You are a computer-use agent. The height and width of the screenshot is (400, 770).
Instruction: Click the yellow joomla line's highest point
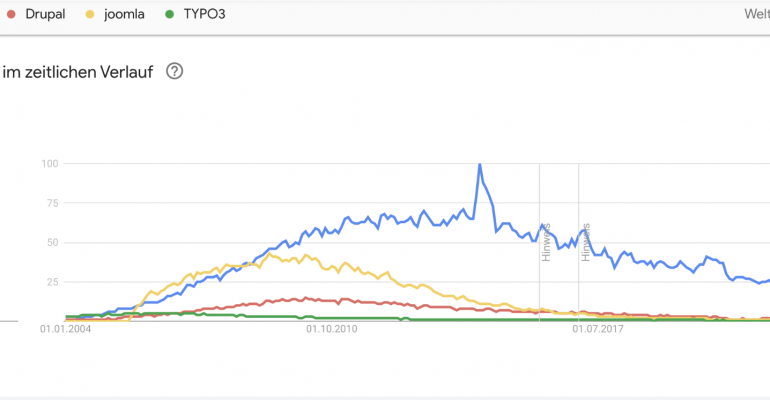[x=269, y=254]
